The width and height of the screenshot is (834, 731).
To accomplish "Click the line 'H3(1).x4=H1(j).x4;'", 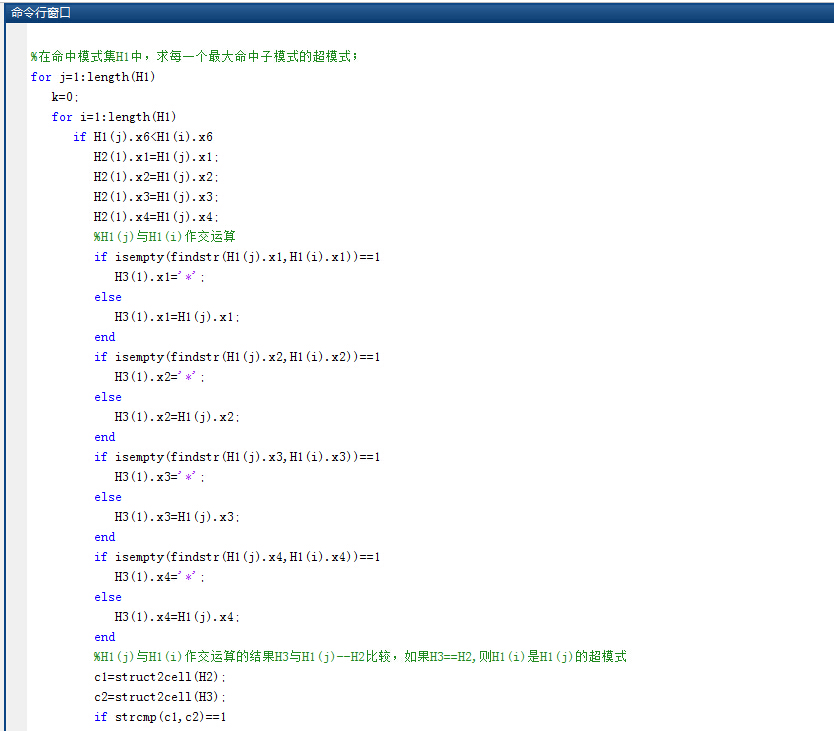I will pyautogui.click(x=177, y=617).
